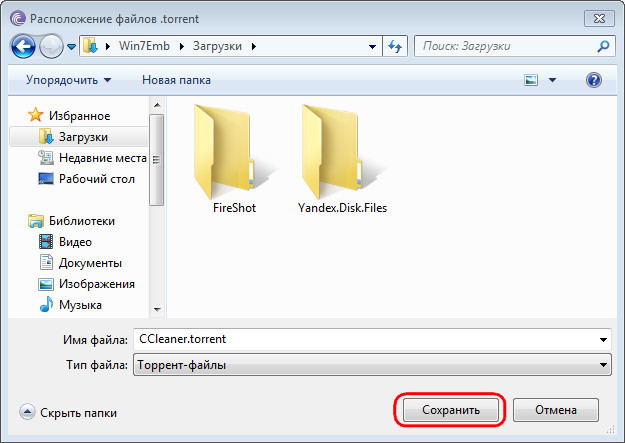Click the Видео filmstrip icon

coord(46,242)
